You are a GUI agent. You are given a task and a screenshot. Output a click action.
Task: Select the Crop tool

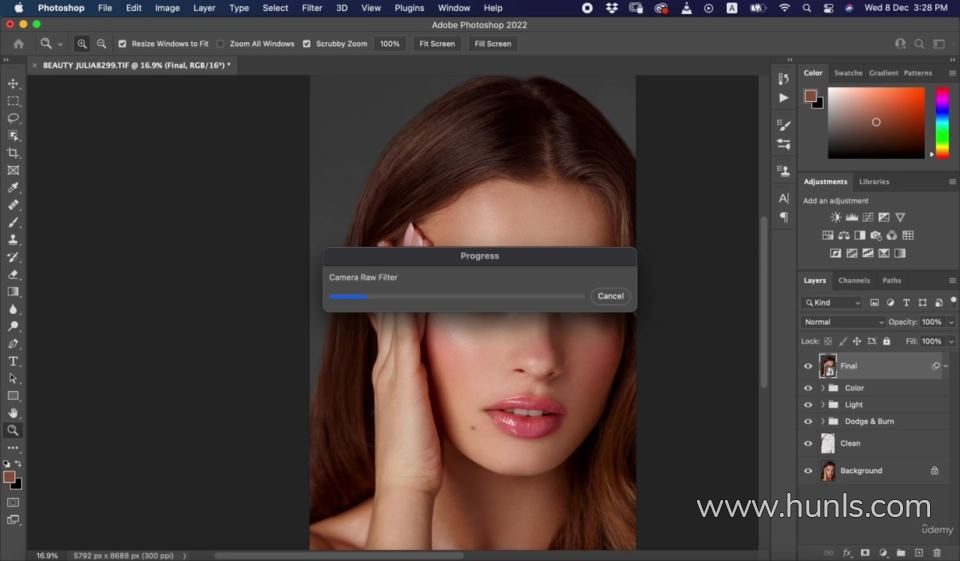click(13, 153)
